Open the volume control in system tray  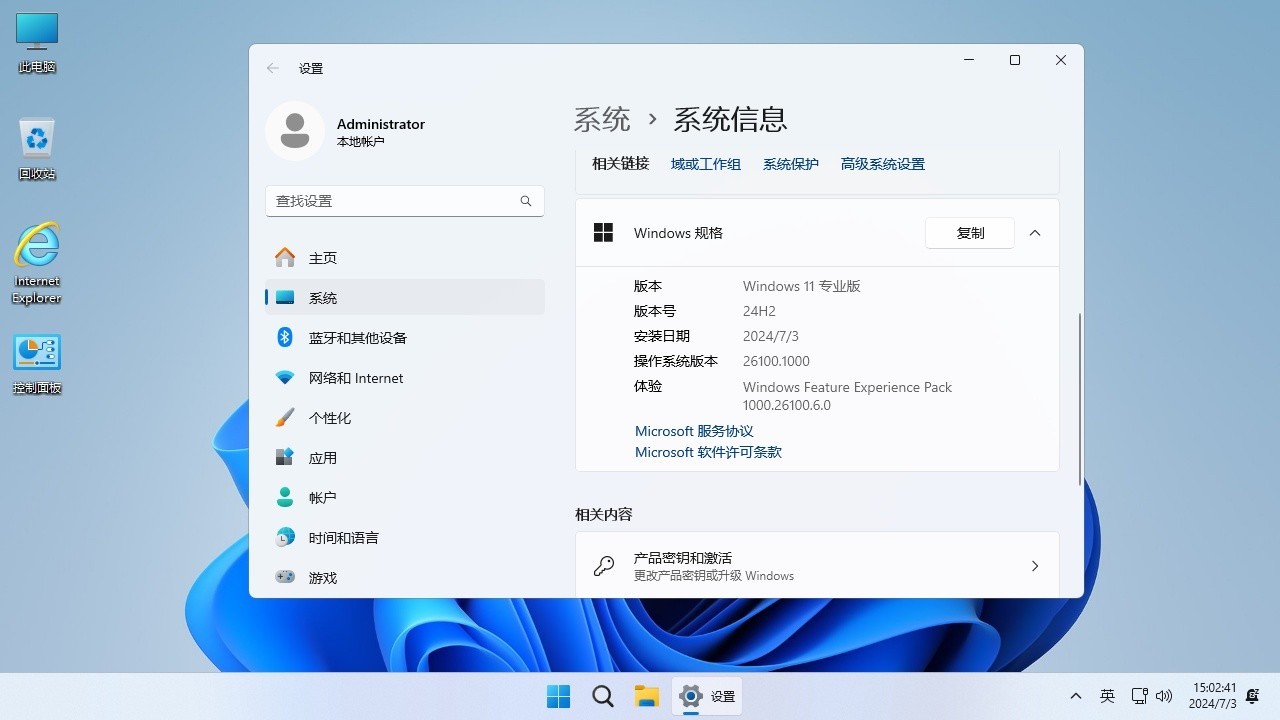(1163, 696)
